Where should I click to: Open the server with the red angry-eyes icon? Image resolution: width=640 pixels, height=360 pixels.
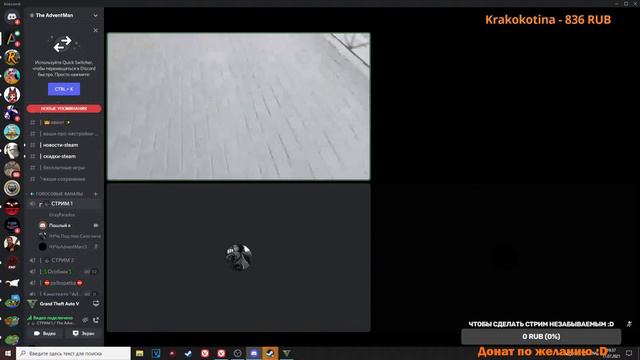point(12,207)
